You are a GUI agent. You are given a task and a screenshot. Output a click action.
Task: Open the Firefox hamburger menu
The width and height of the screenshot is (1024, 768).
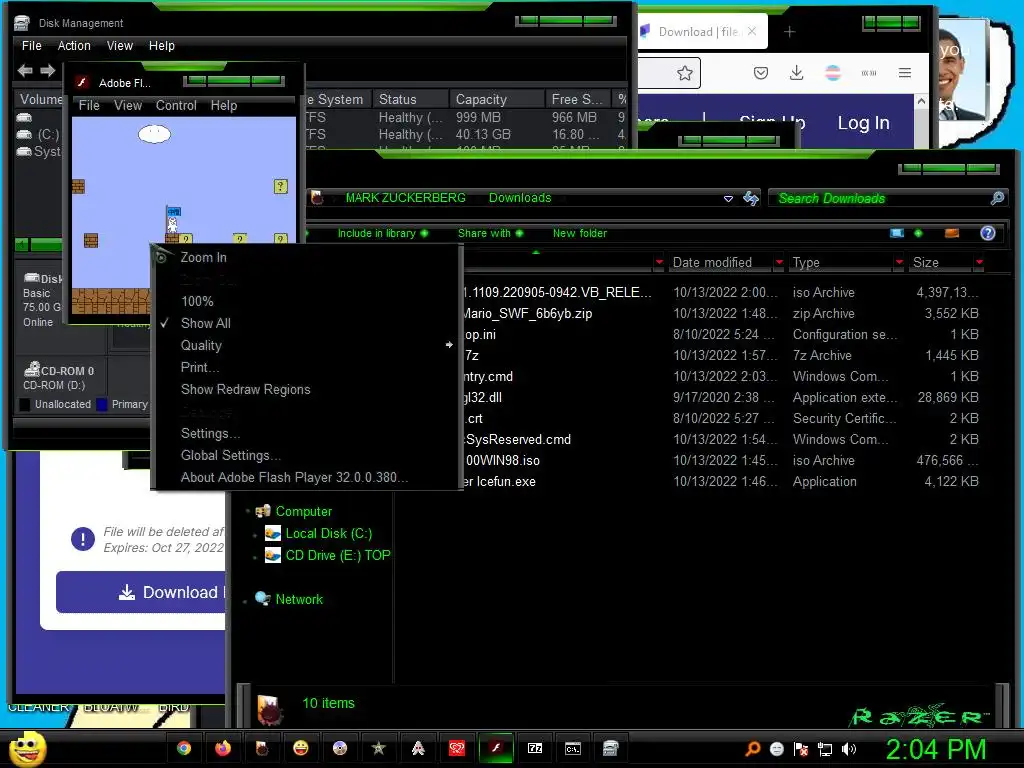pyautogui.click(x=904, y=72)
